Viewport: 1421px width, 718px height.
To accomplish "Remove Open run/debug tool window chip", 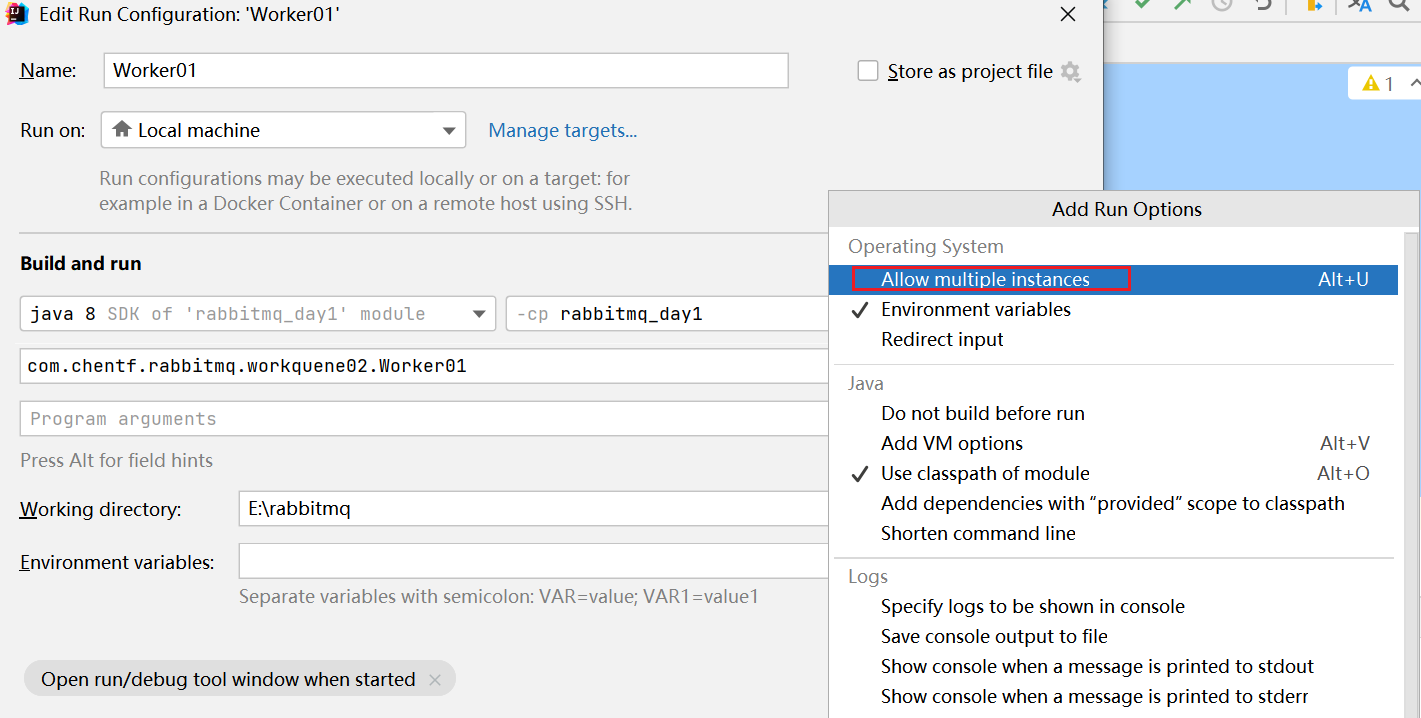I will [x=434, y=679].
